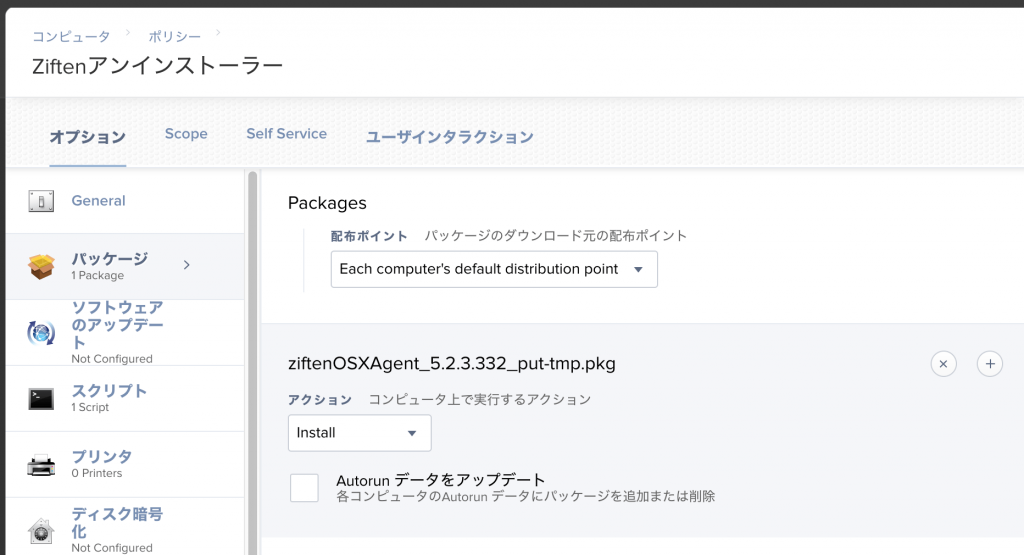This screenshot has width=1024, height=555.
Task: Open the スクリプト sidebar link
Action: click(109, 390)
